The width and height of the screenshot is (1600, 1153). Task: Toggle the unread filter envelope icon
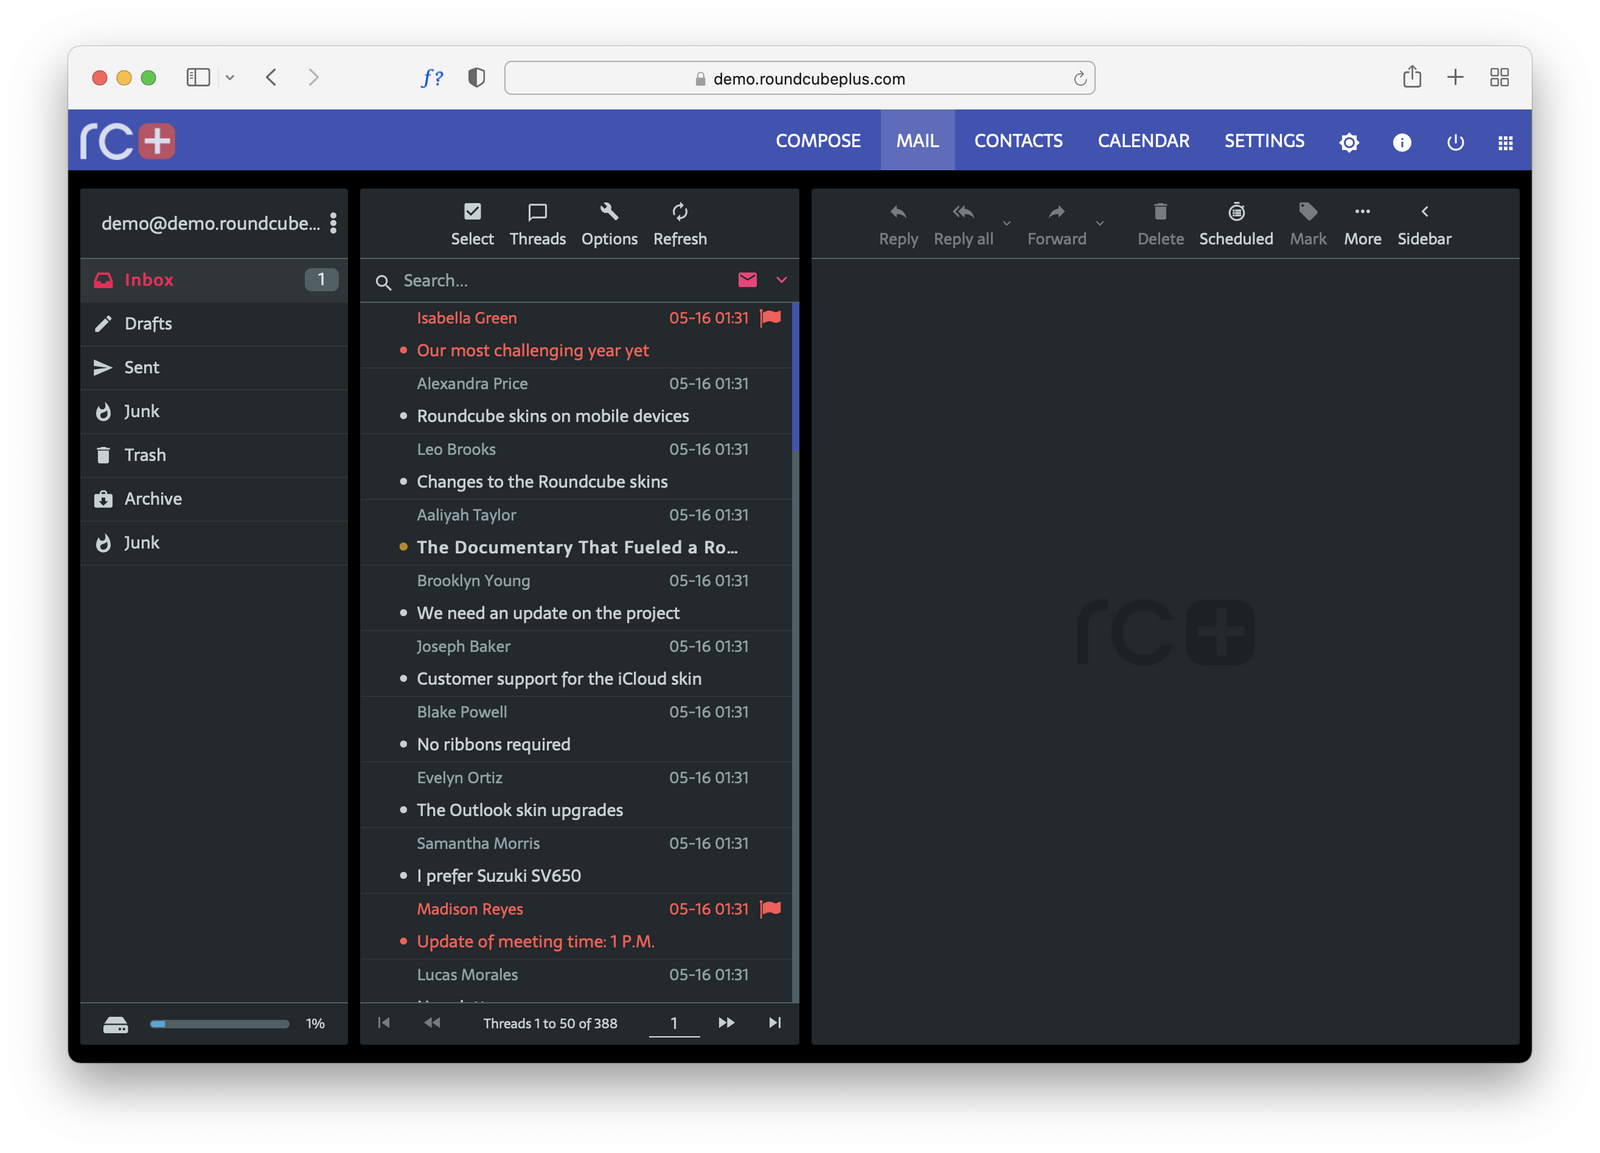click(x=747, y=280)
